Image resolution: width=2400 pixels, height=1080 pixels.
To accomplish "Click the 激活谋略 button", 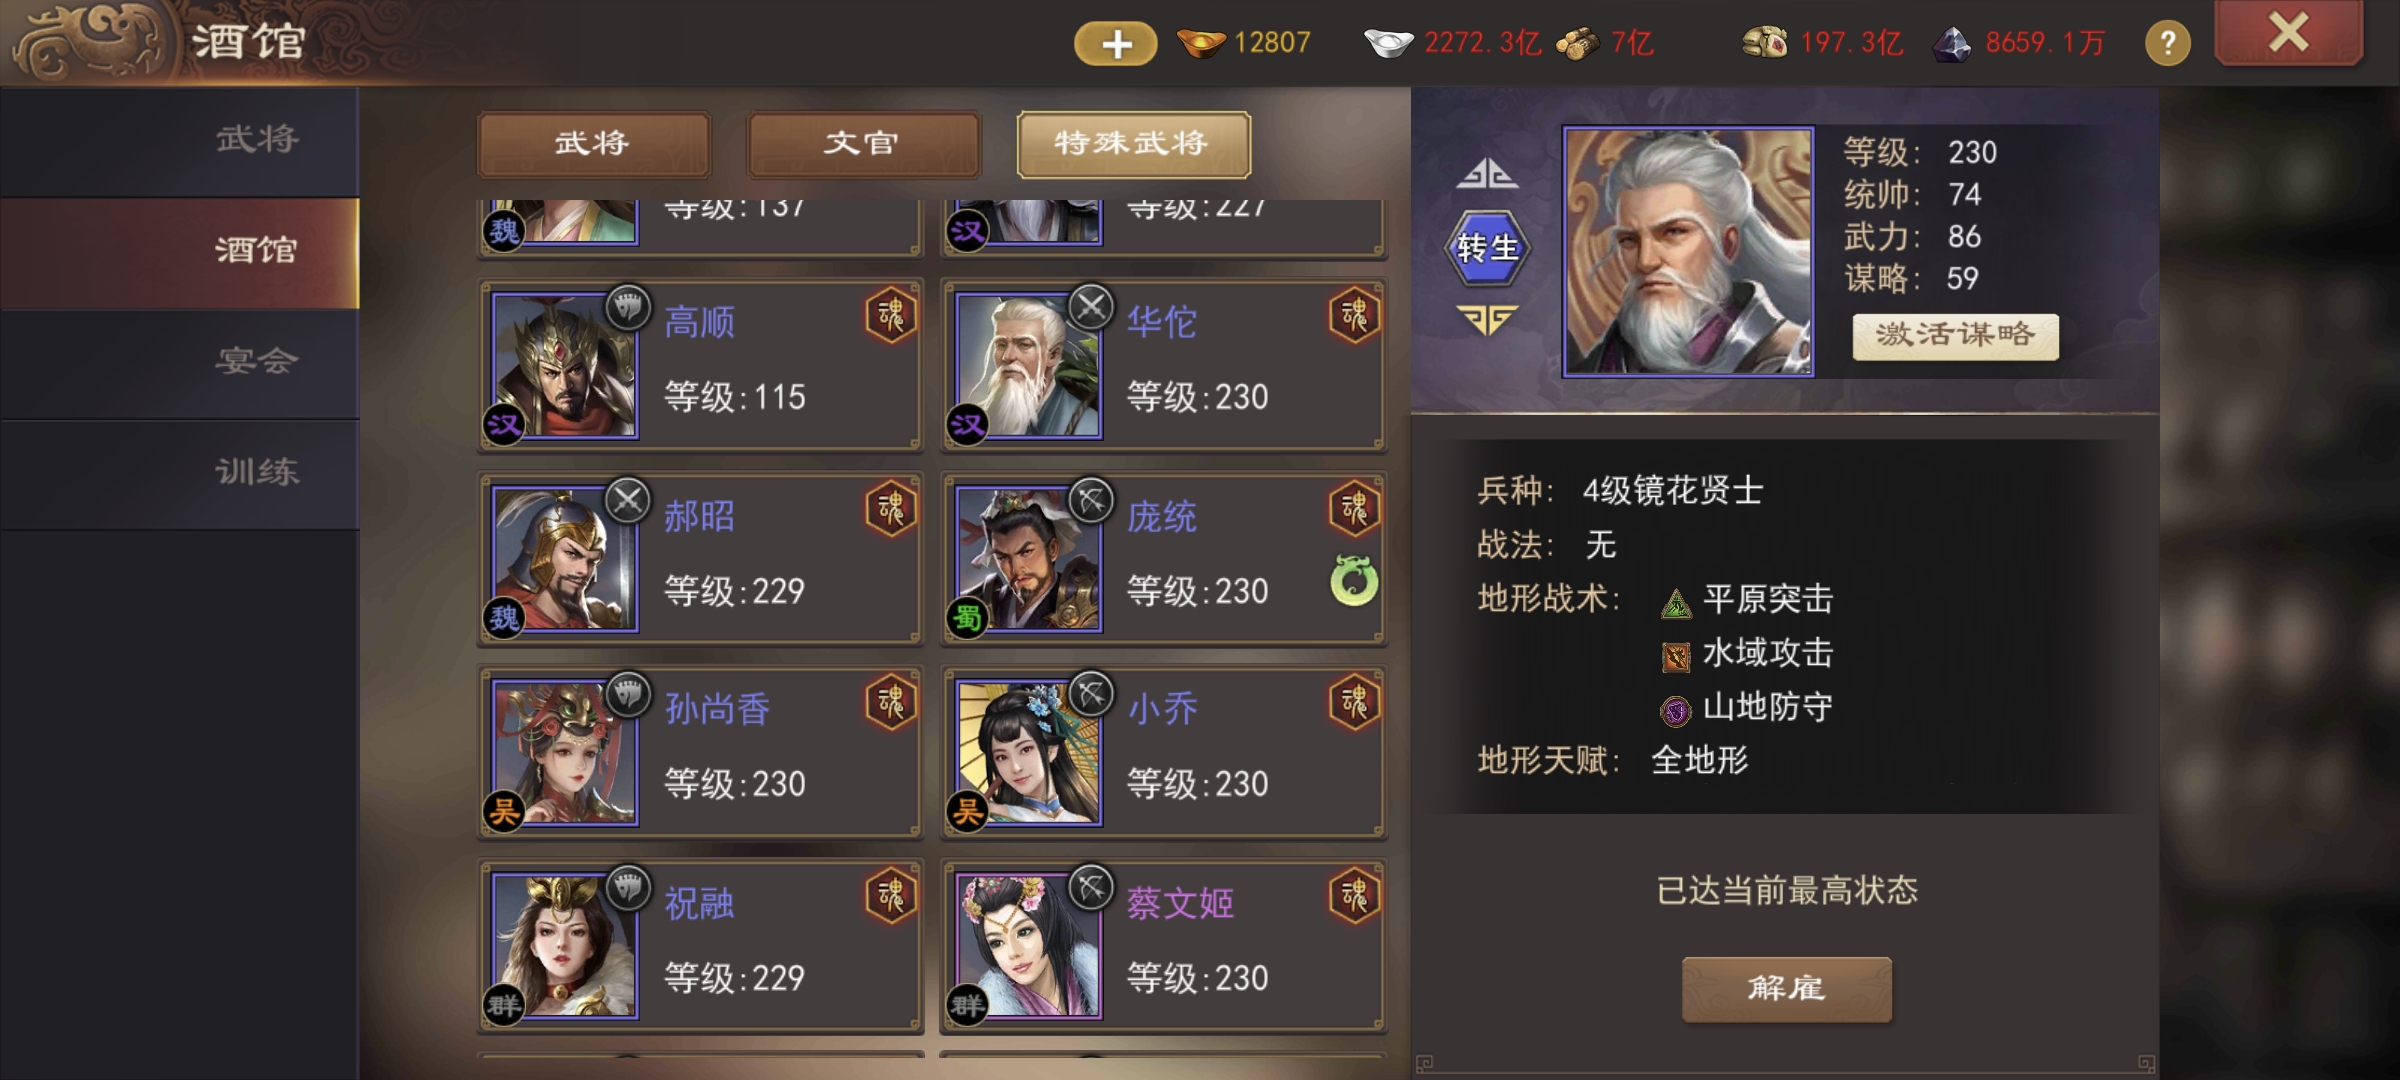I will click(1955, 335).
